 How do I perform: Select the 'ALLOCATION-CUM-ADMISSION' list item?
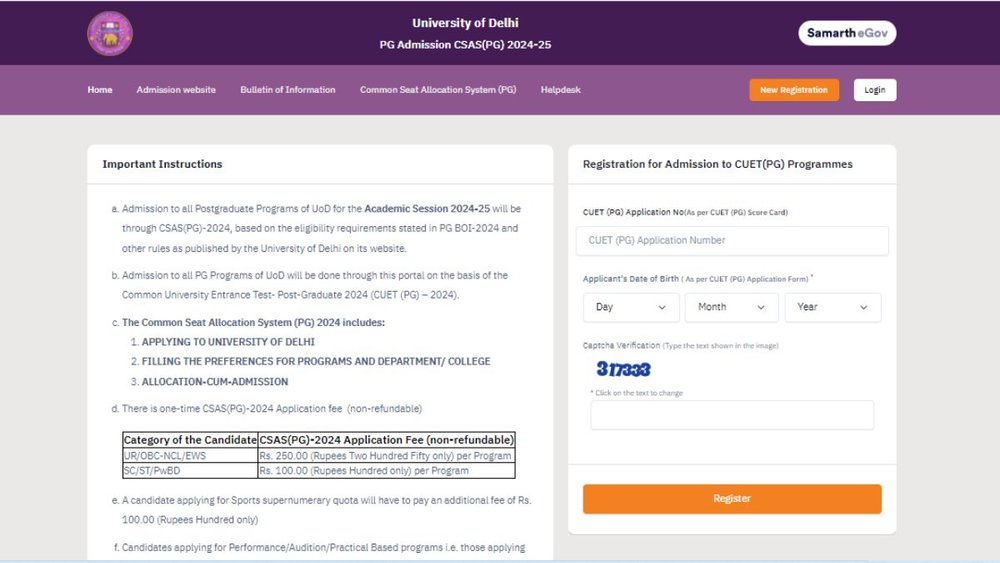tap(215, 381)
